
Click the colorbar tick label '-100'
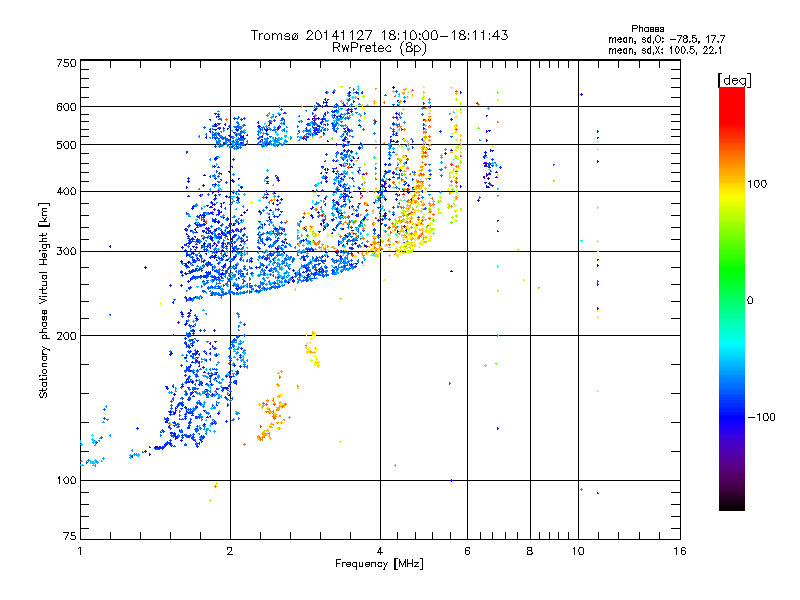(761, 417)
